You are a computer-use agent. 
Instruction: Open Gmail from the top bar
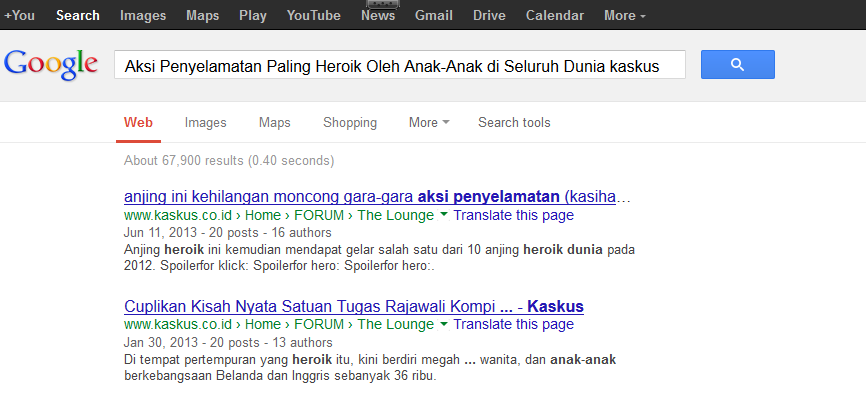pos(434,15)
